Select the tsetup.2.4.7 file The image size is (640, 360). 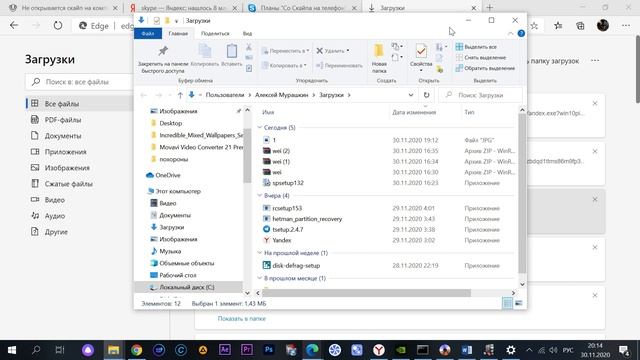coord(287,229)
